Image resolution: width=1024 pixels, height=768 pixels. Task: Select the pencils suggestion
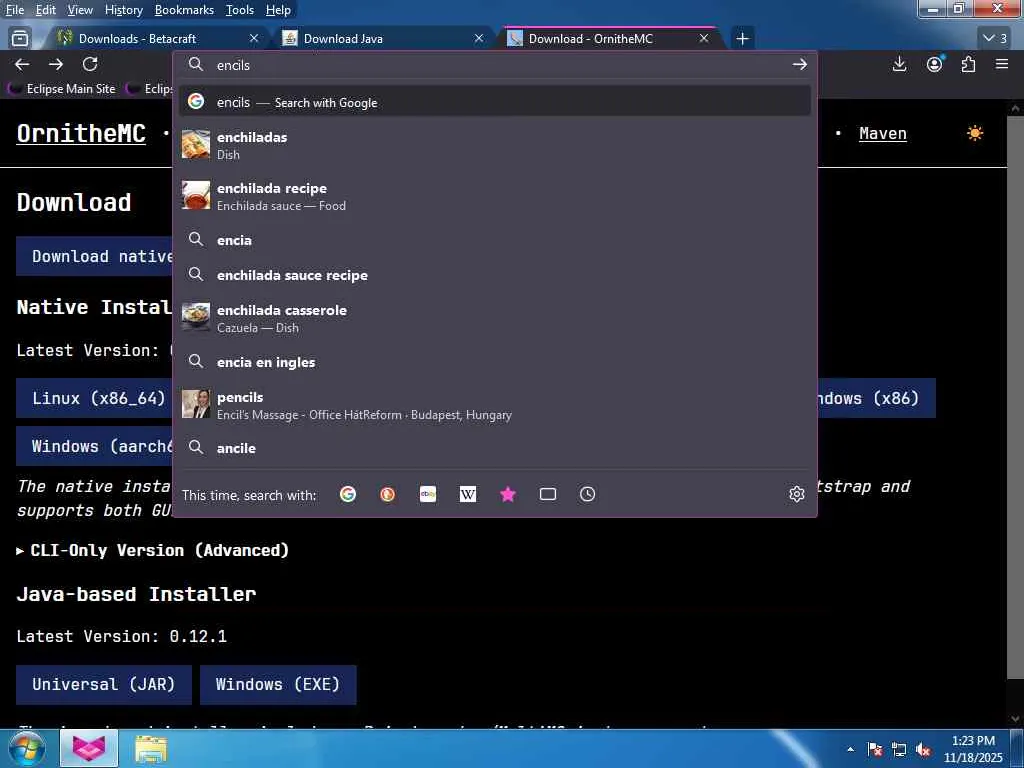pyautogui.click(x=495, y=405)
